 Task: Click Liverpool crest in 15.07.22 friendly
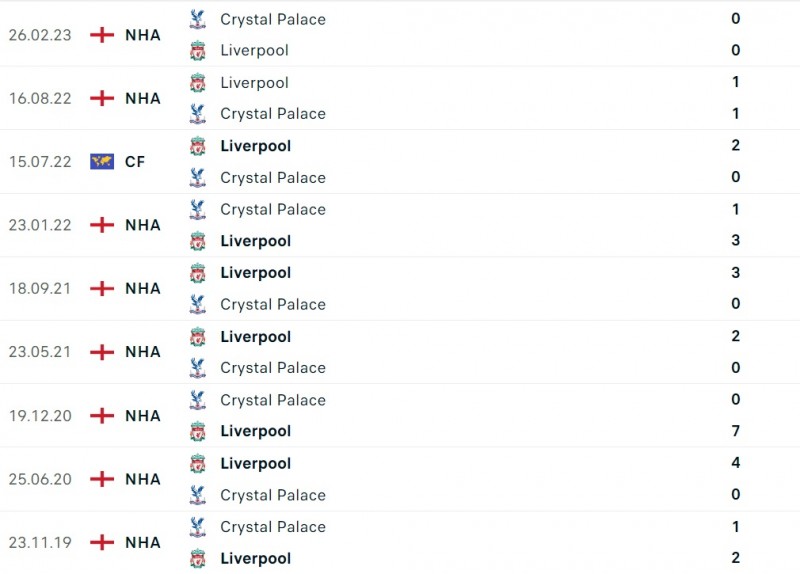pyautogui.click(x=198, y=146)
